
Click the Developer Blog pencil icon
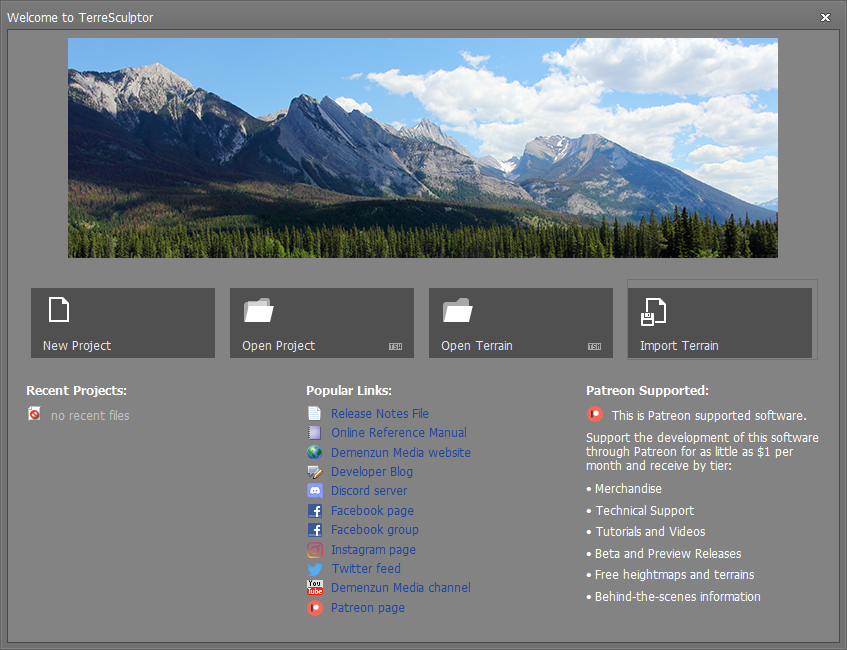[x=314, y=472]
